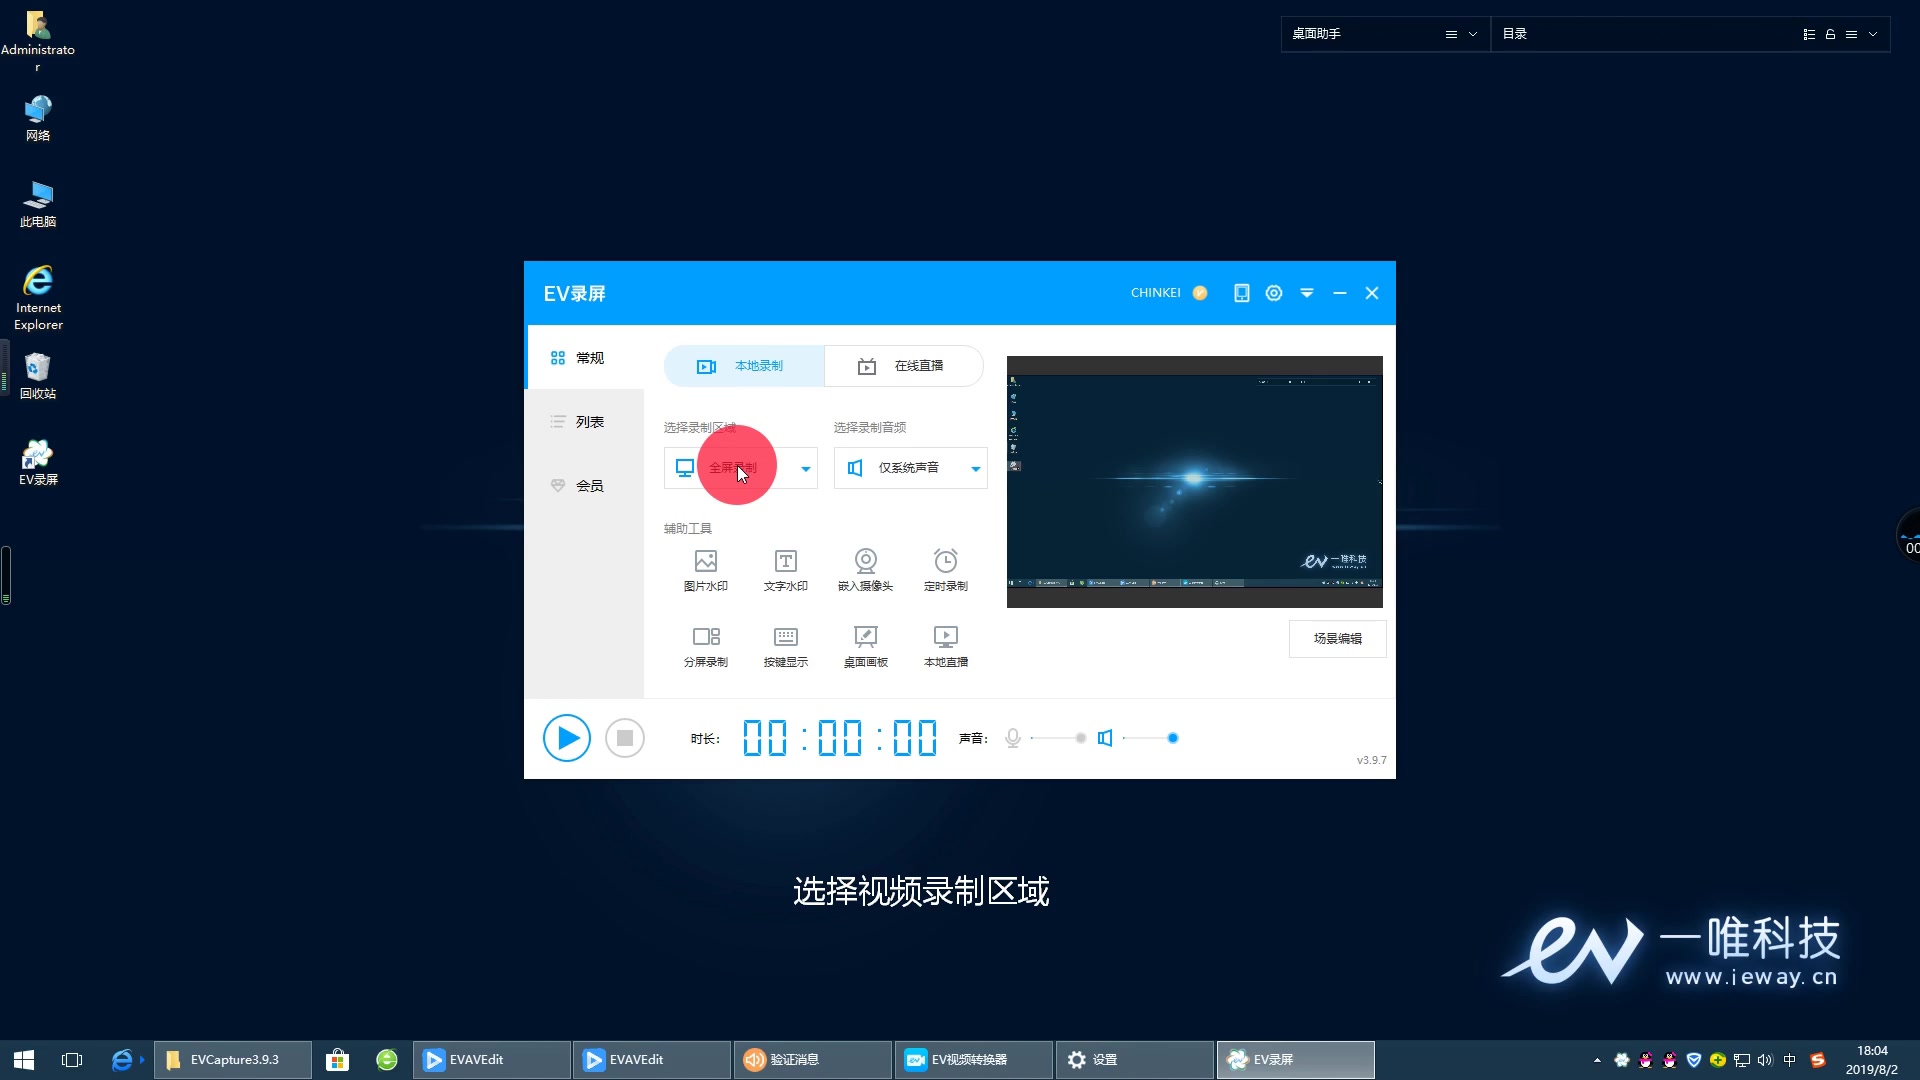The height and width of the screenshot is (1080, 1920).
Task: Open the 桌面助手 widget menu icon
Action: 1451,34
